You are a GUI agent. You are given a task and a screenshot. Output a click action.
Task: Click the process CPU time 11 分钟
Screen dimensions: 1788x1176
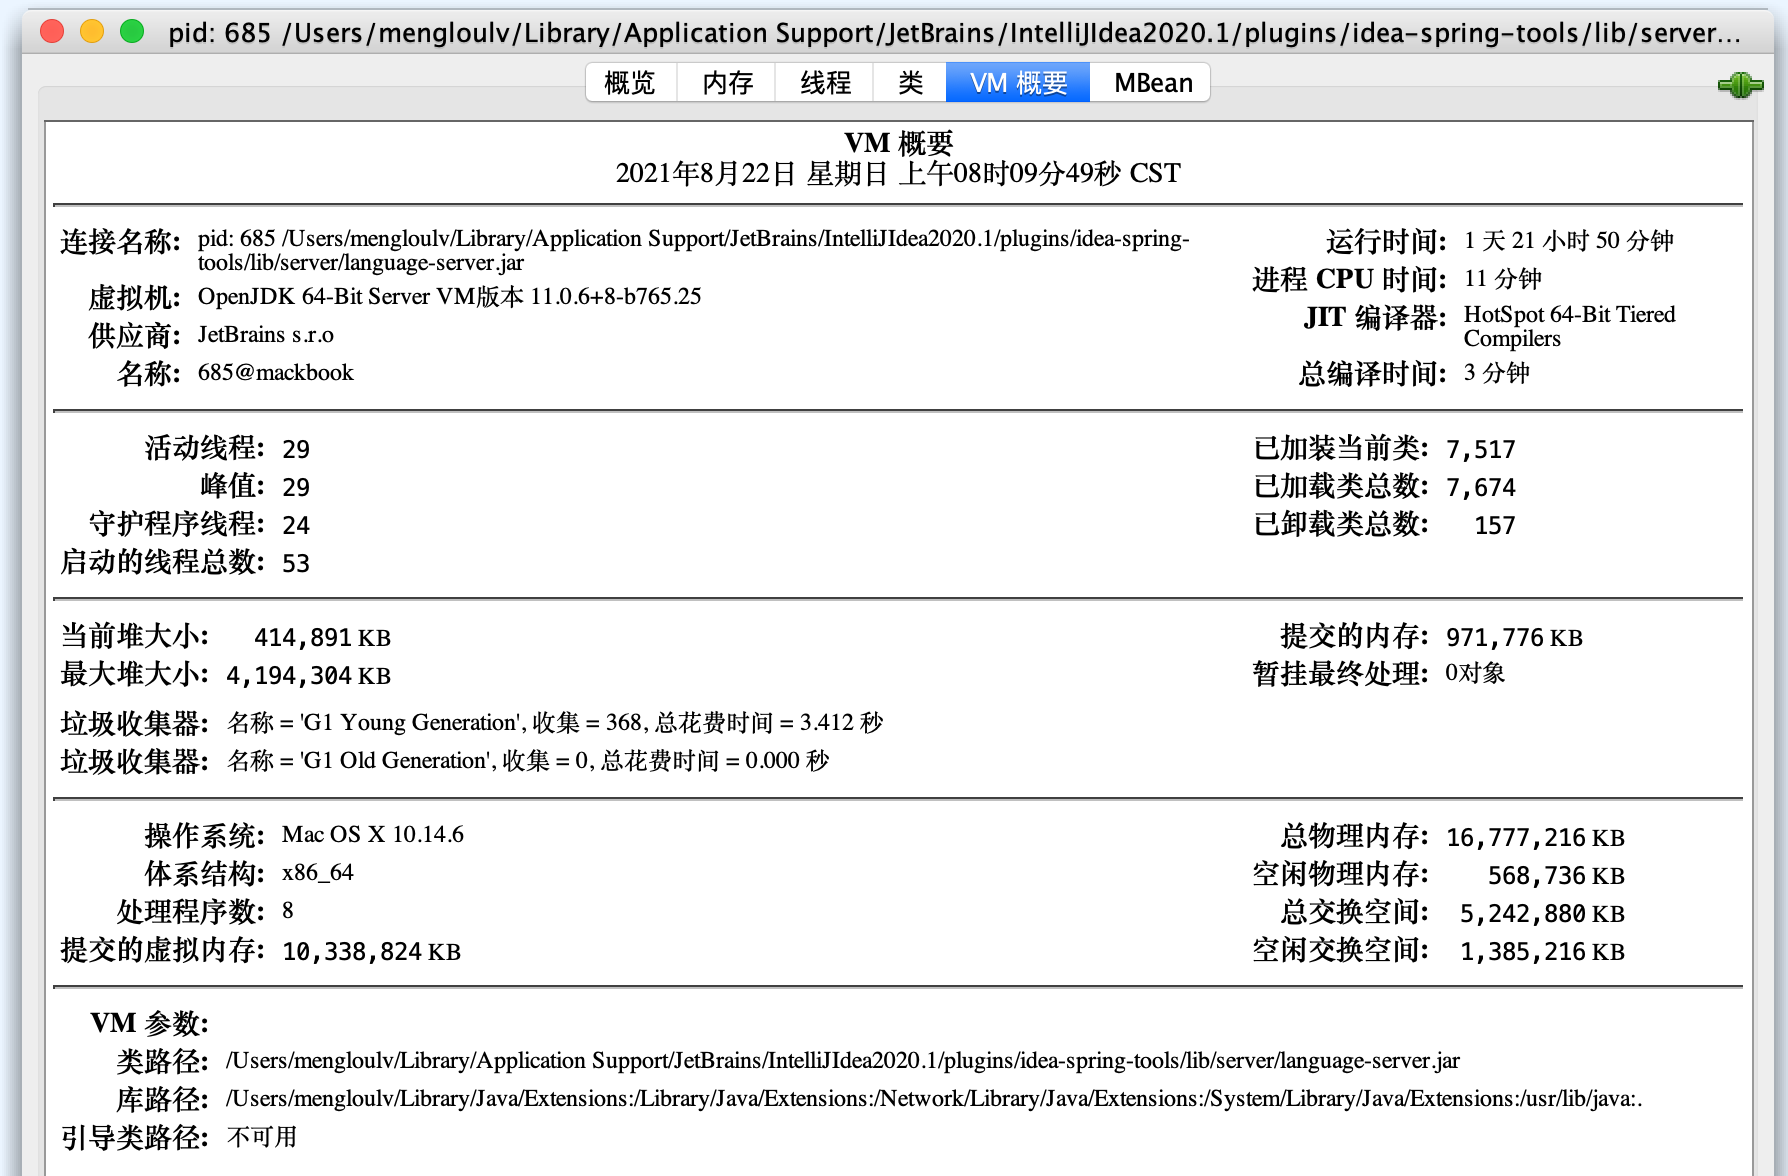(x=1502, y=279)
